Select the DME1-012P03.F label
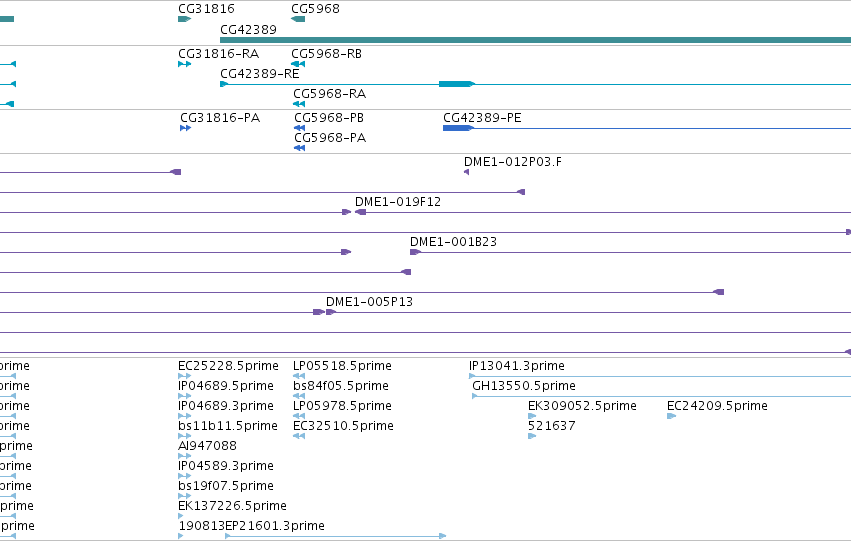Viewport: 851px width, 541px height. (513, 162)
